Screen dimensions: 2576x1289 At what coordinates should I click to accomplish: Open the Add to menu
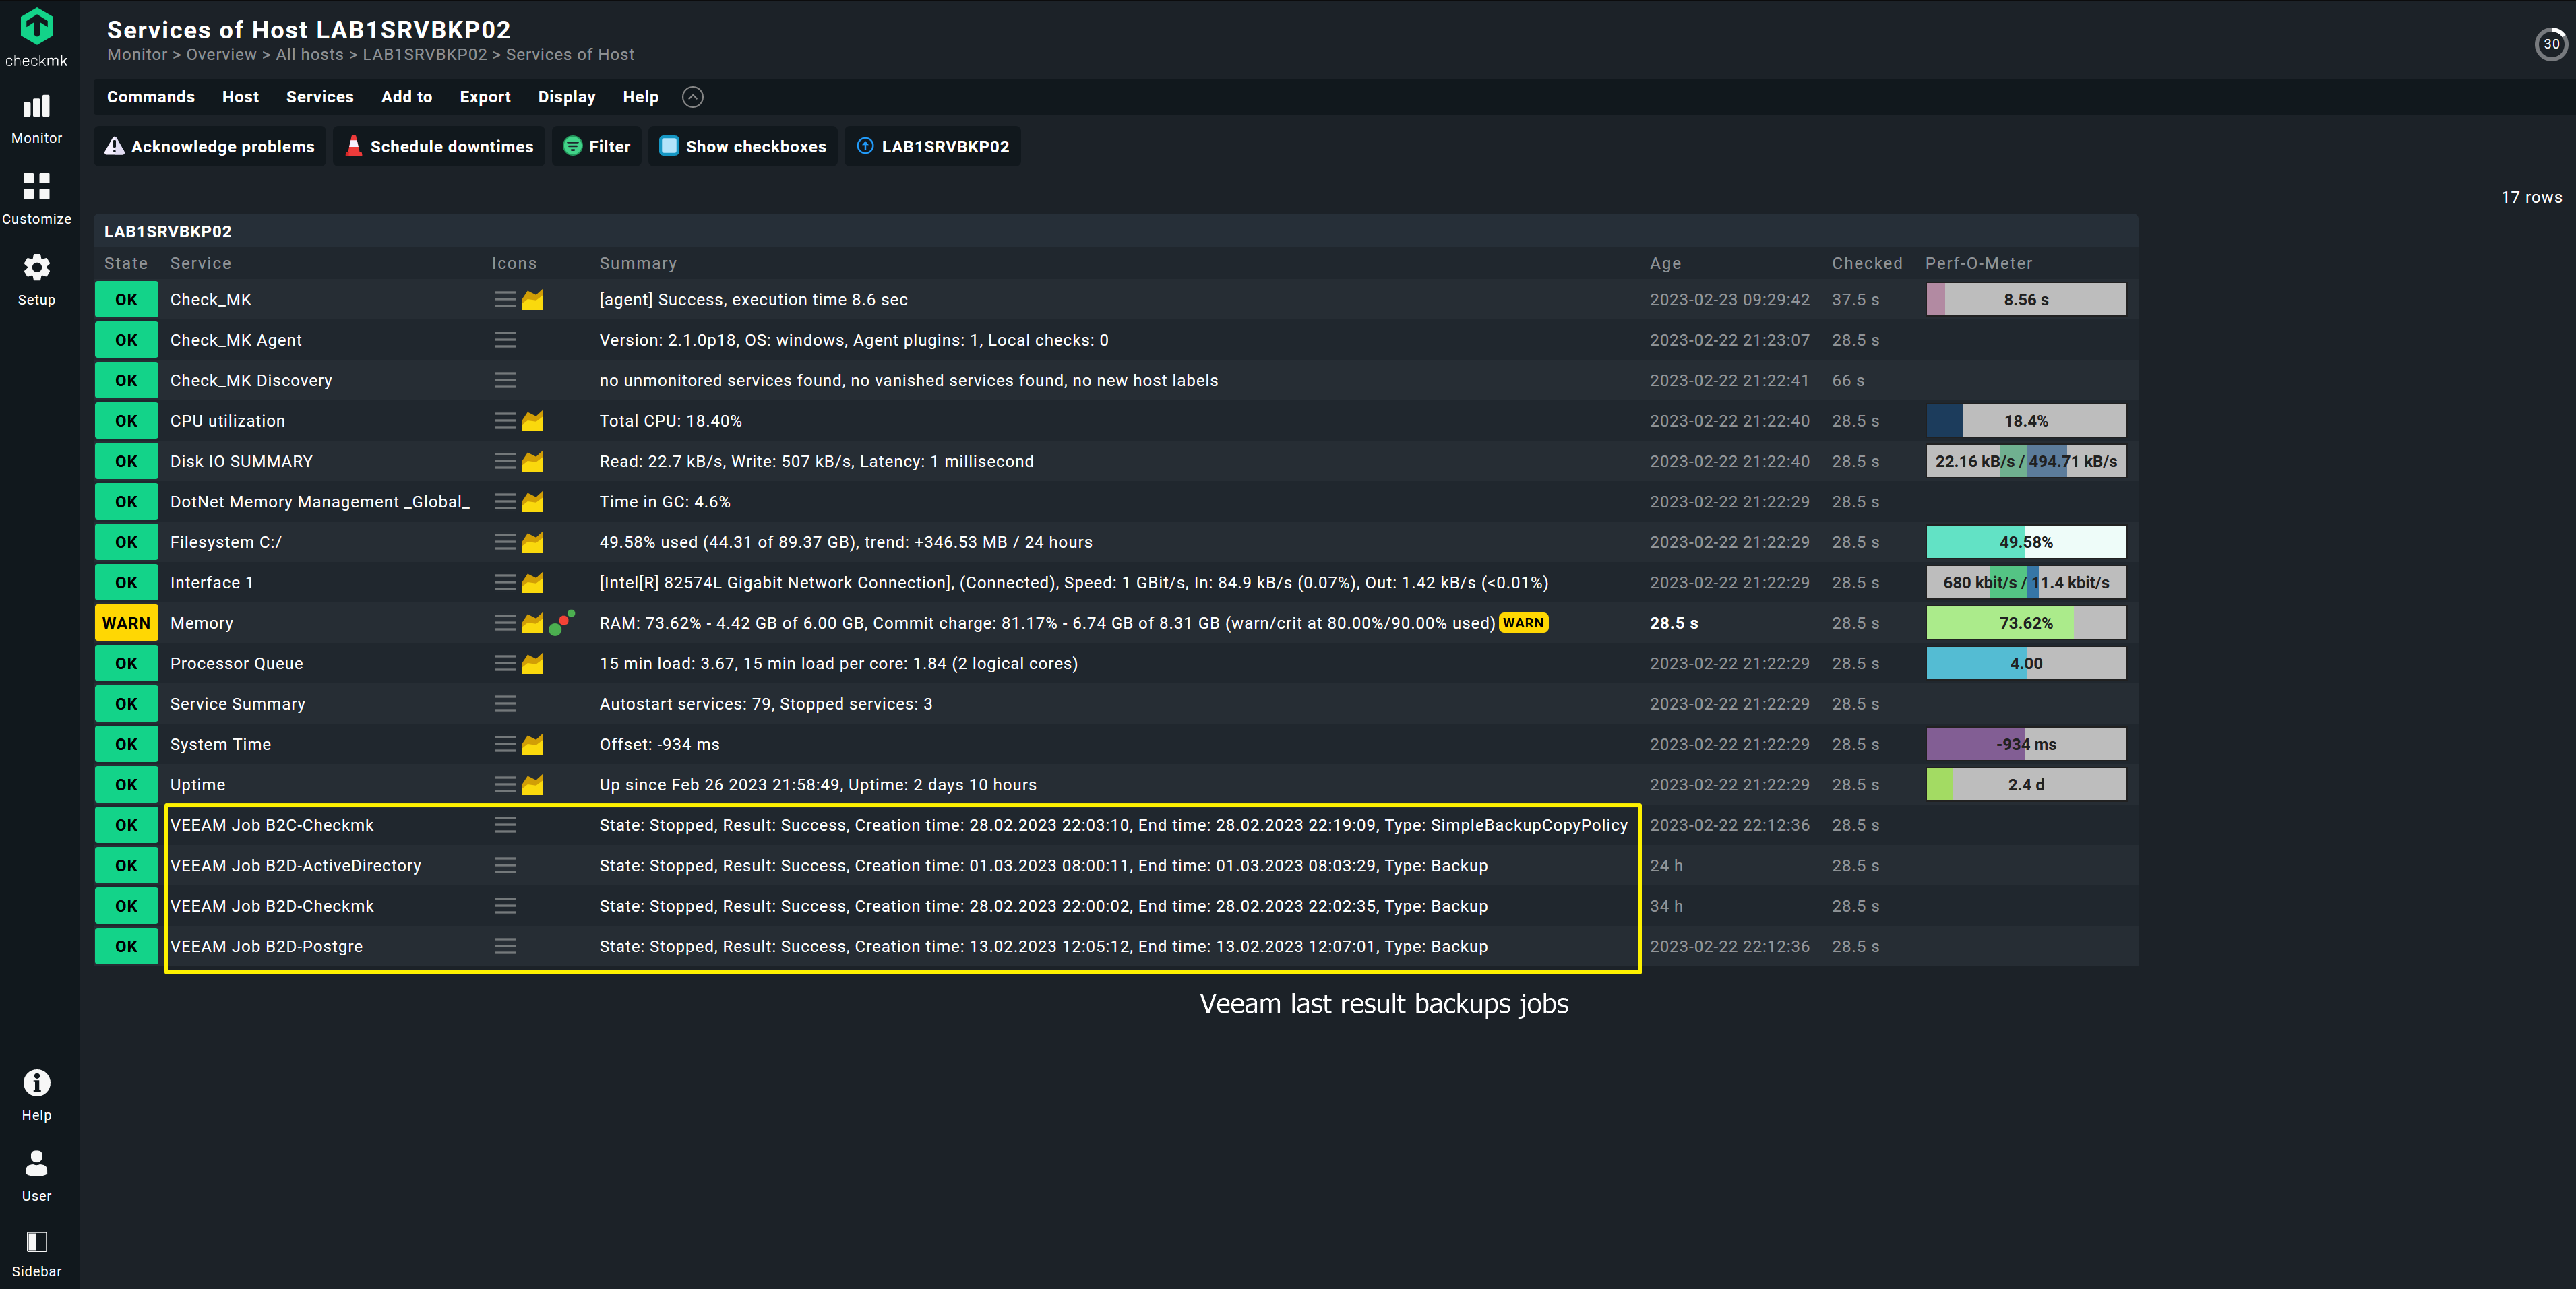point(406,97)
